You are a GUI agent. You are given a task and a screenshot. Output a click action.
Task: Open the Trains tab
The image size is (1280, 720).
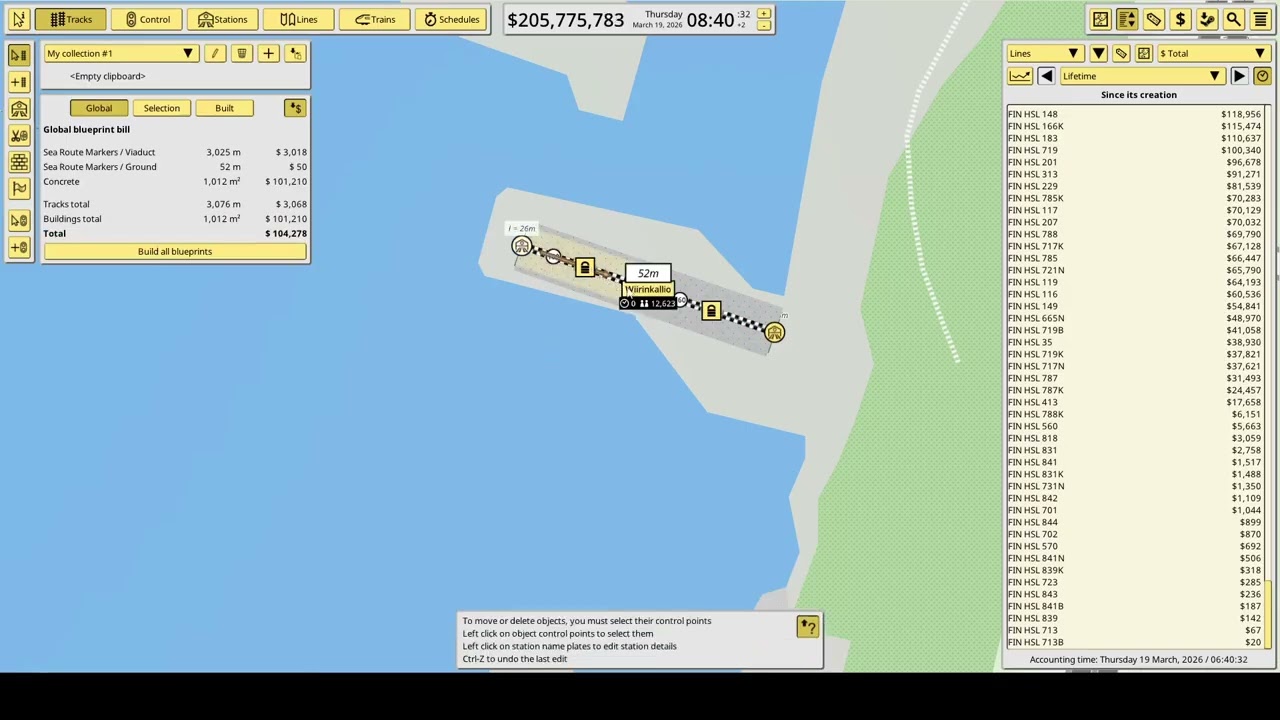[x=375, y=19]
